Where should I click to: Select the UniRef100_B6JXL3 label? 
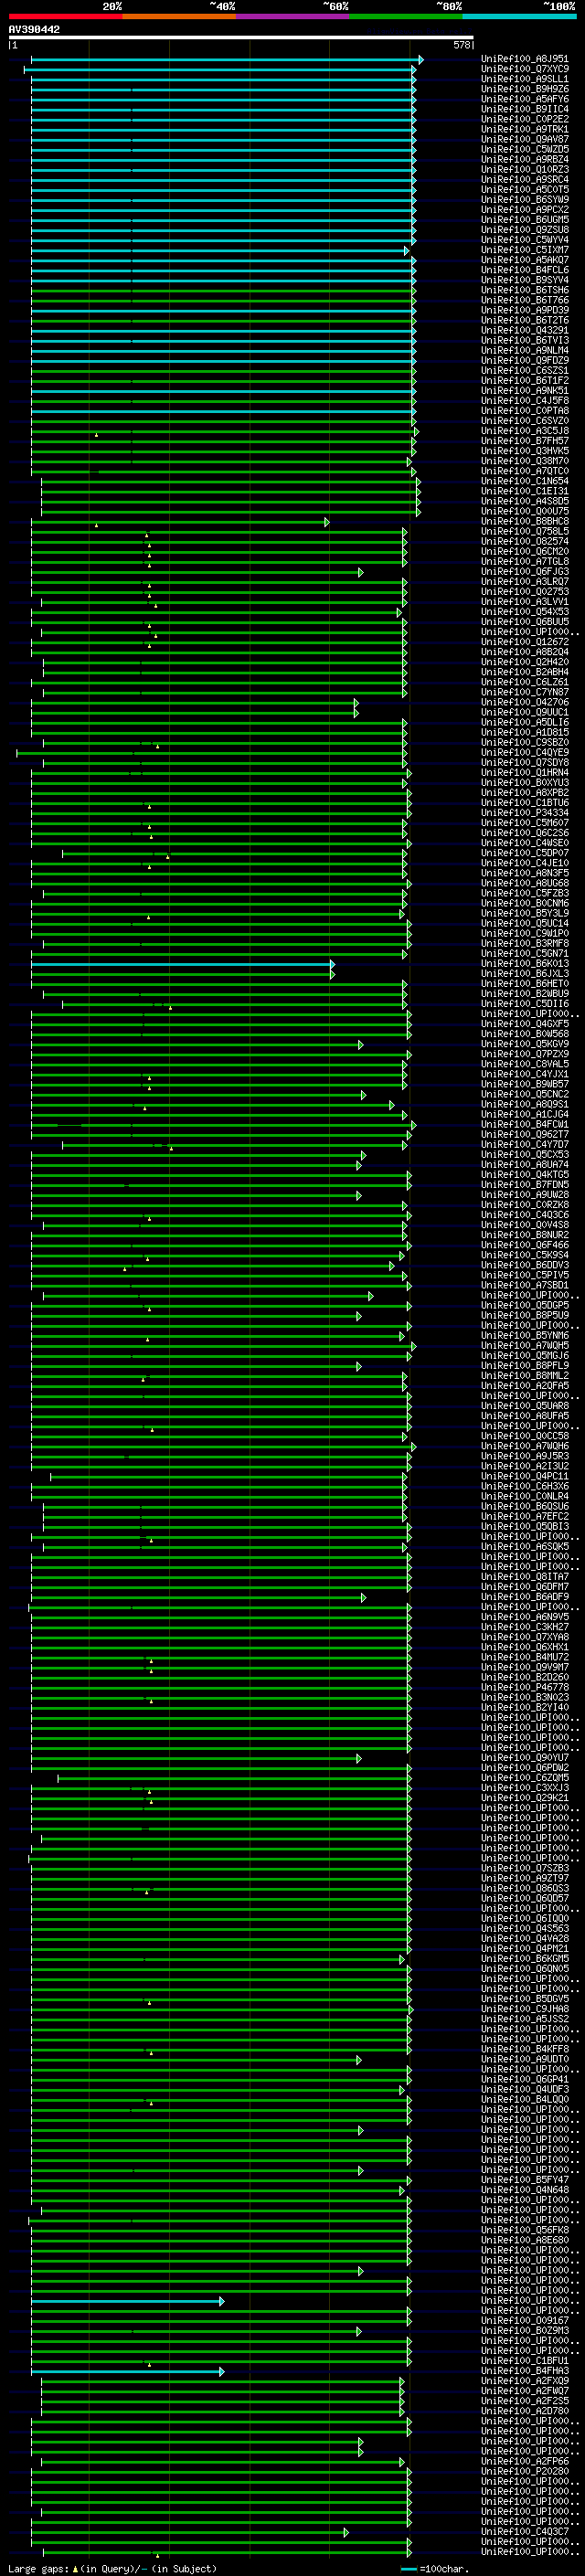pyautogui.click(x=525, y=974)
